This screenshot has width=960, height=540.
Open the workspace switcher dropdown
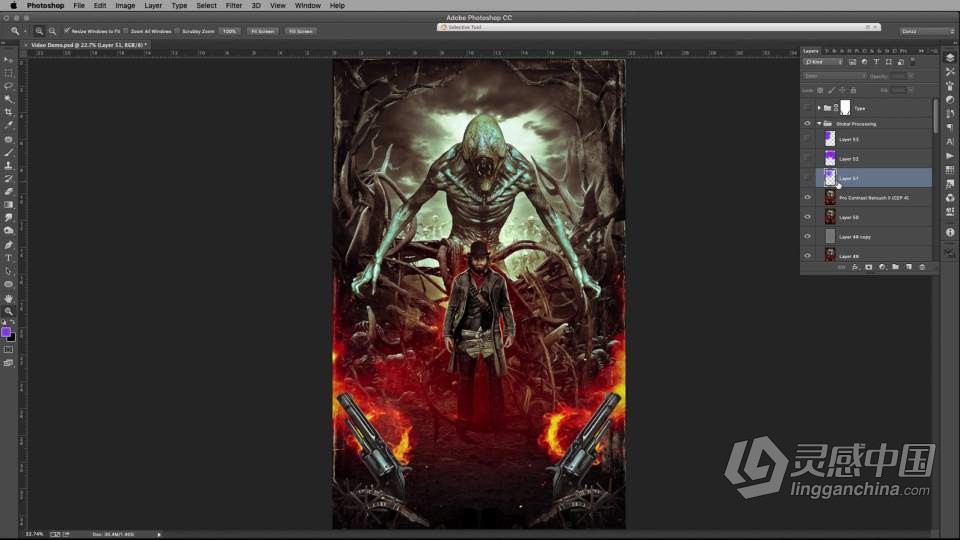coord(927,31)
